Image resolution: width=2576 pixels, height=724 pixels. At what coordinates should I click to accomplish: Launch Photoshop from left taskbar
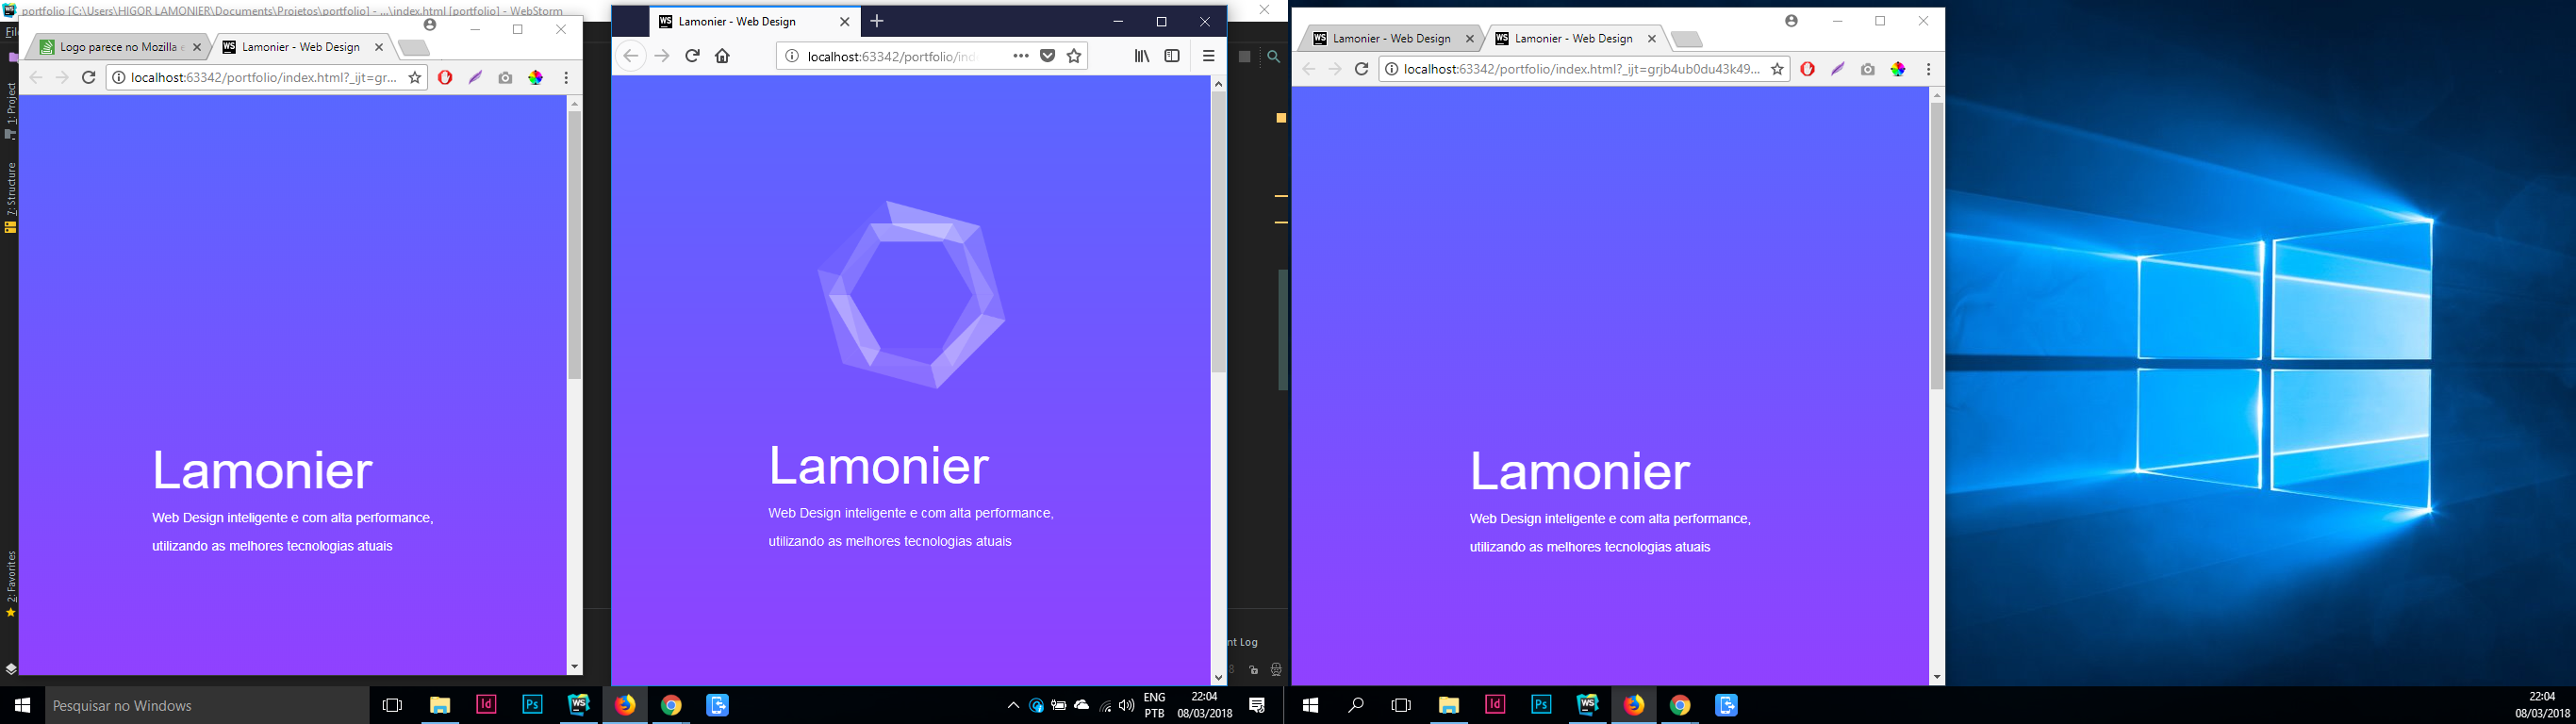coord(532,704)
